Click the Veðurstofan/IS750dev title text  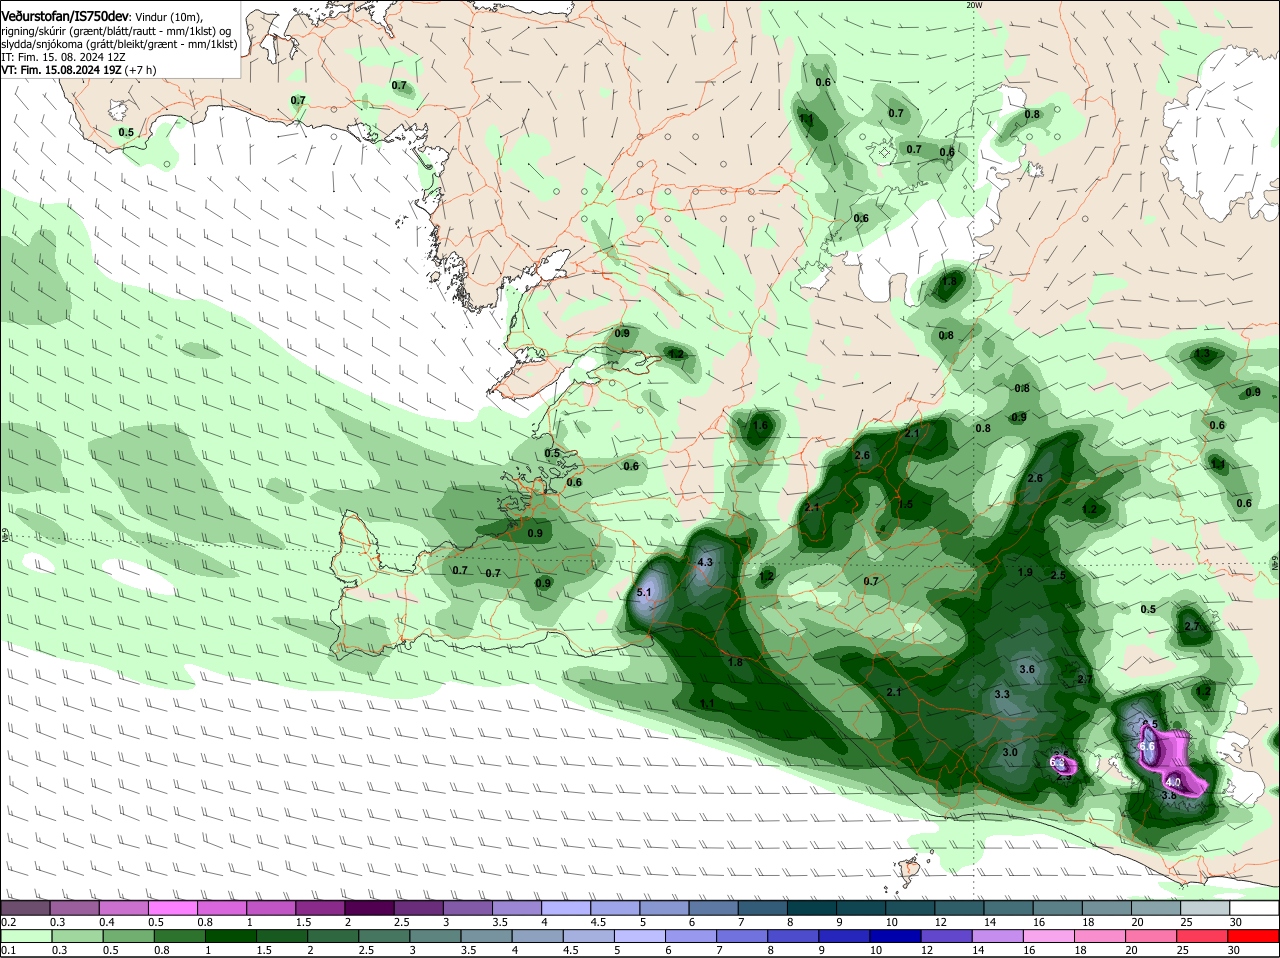(x=65, y=16)
